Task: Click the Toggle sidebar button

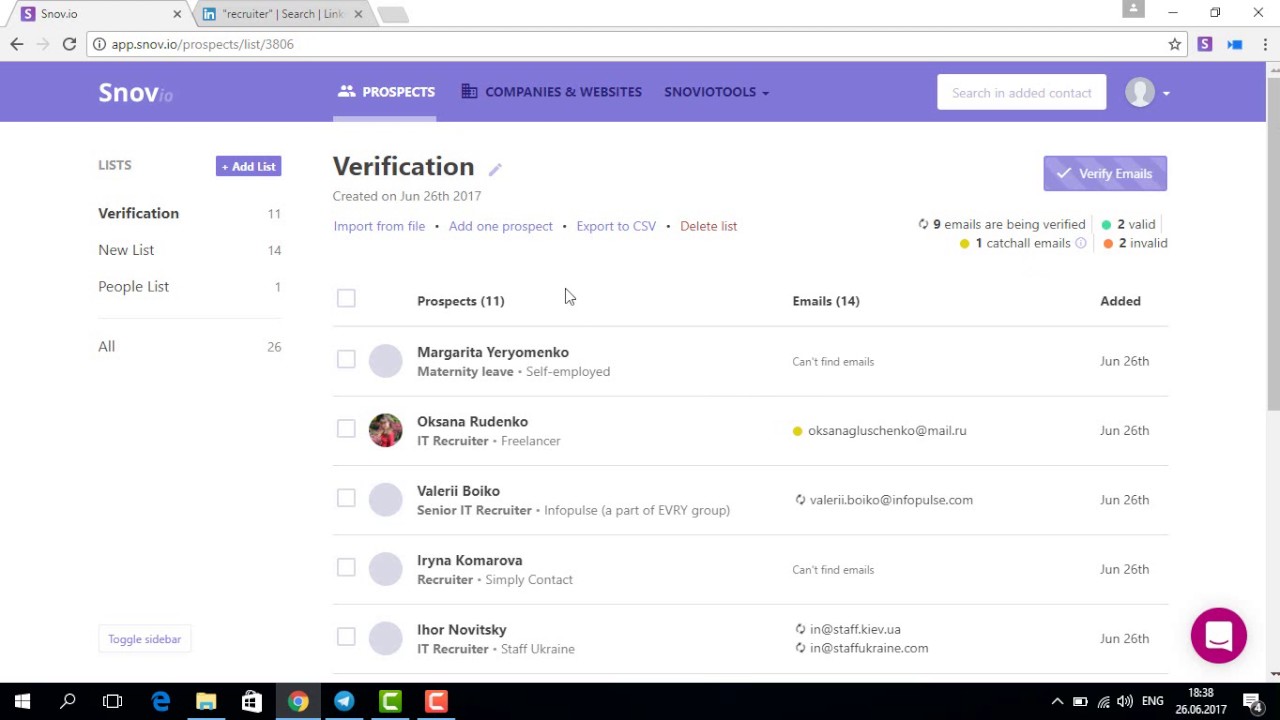Action: pos(144,639)
